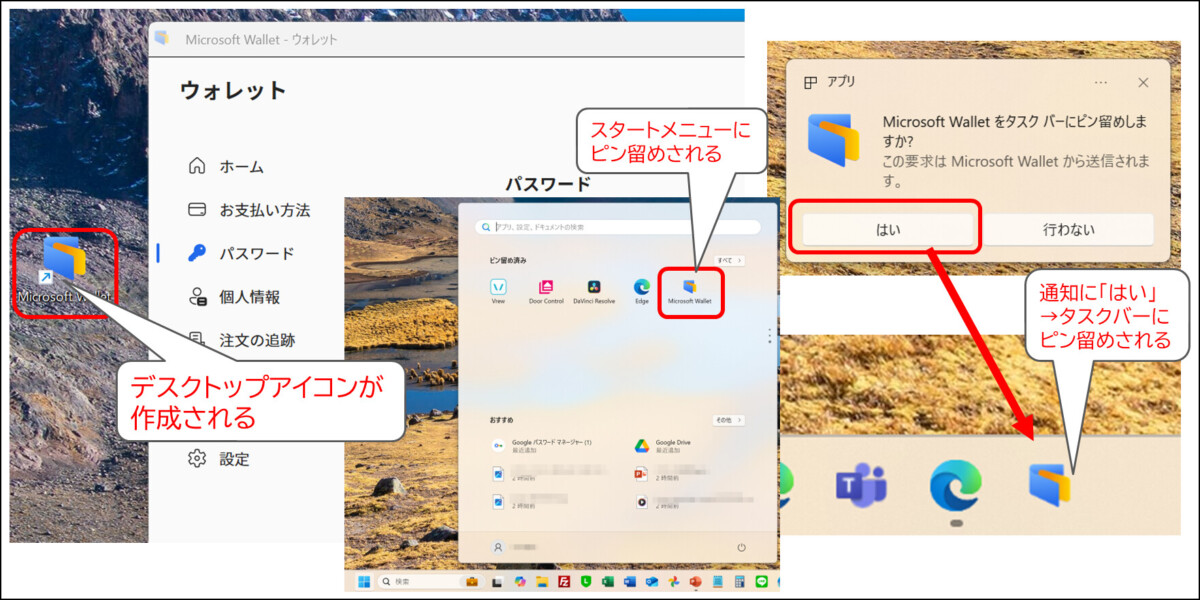The height and width of the screenshot is (600, 1200).
Task: Open お支払い方法 in Wallet sidebar
Action: tap(264, 210)
